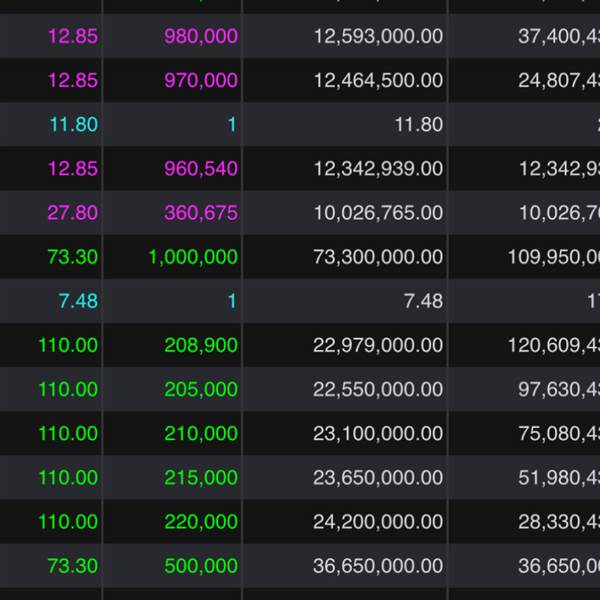
Task: Select the 12,464,500.00 value cell
Action: 377,81
